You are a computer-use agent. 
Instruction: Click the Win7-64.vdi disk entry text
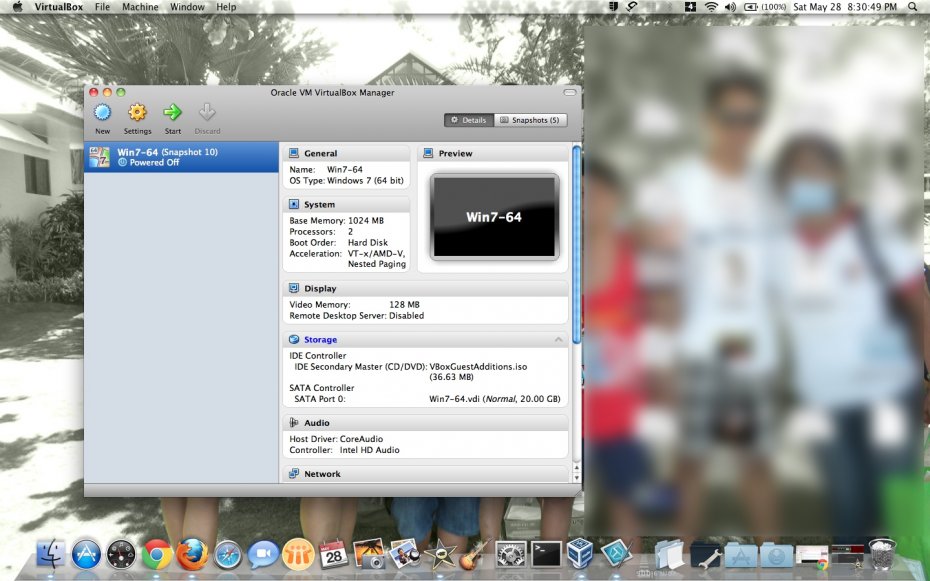tap(495, 399)
